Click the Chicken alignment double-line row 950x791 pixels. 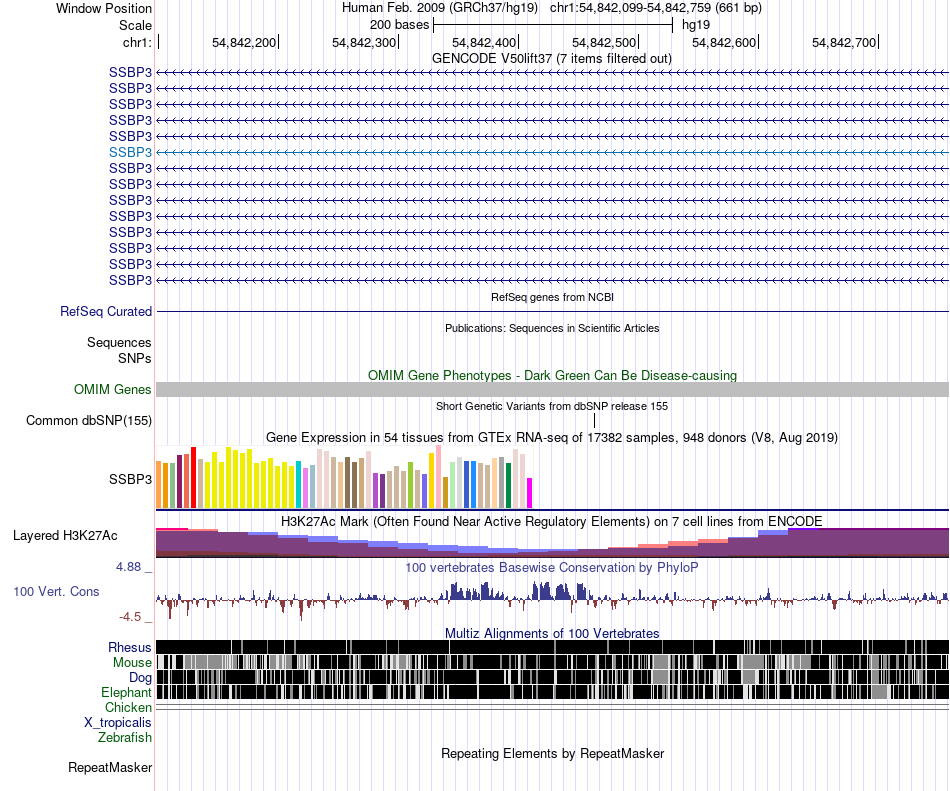coord(553,707)
